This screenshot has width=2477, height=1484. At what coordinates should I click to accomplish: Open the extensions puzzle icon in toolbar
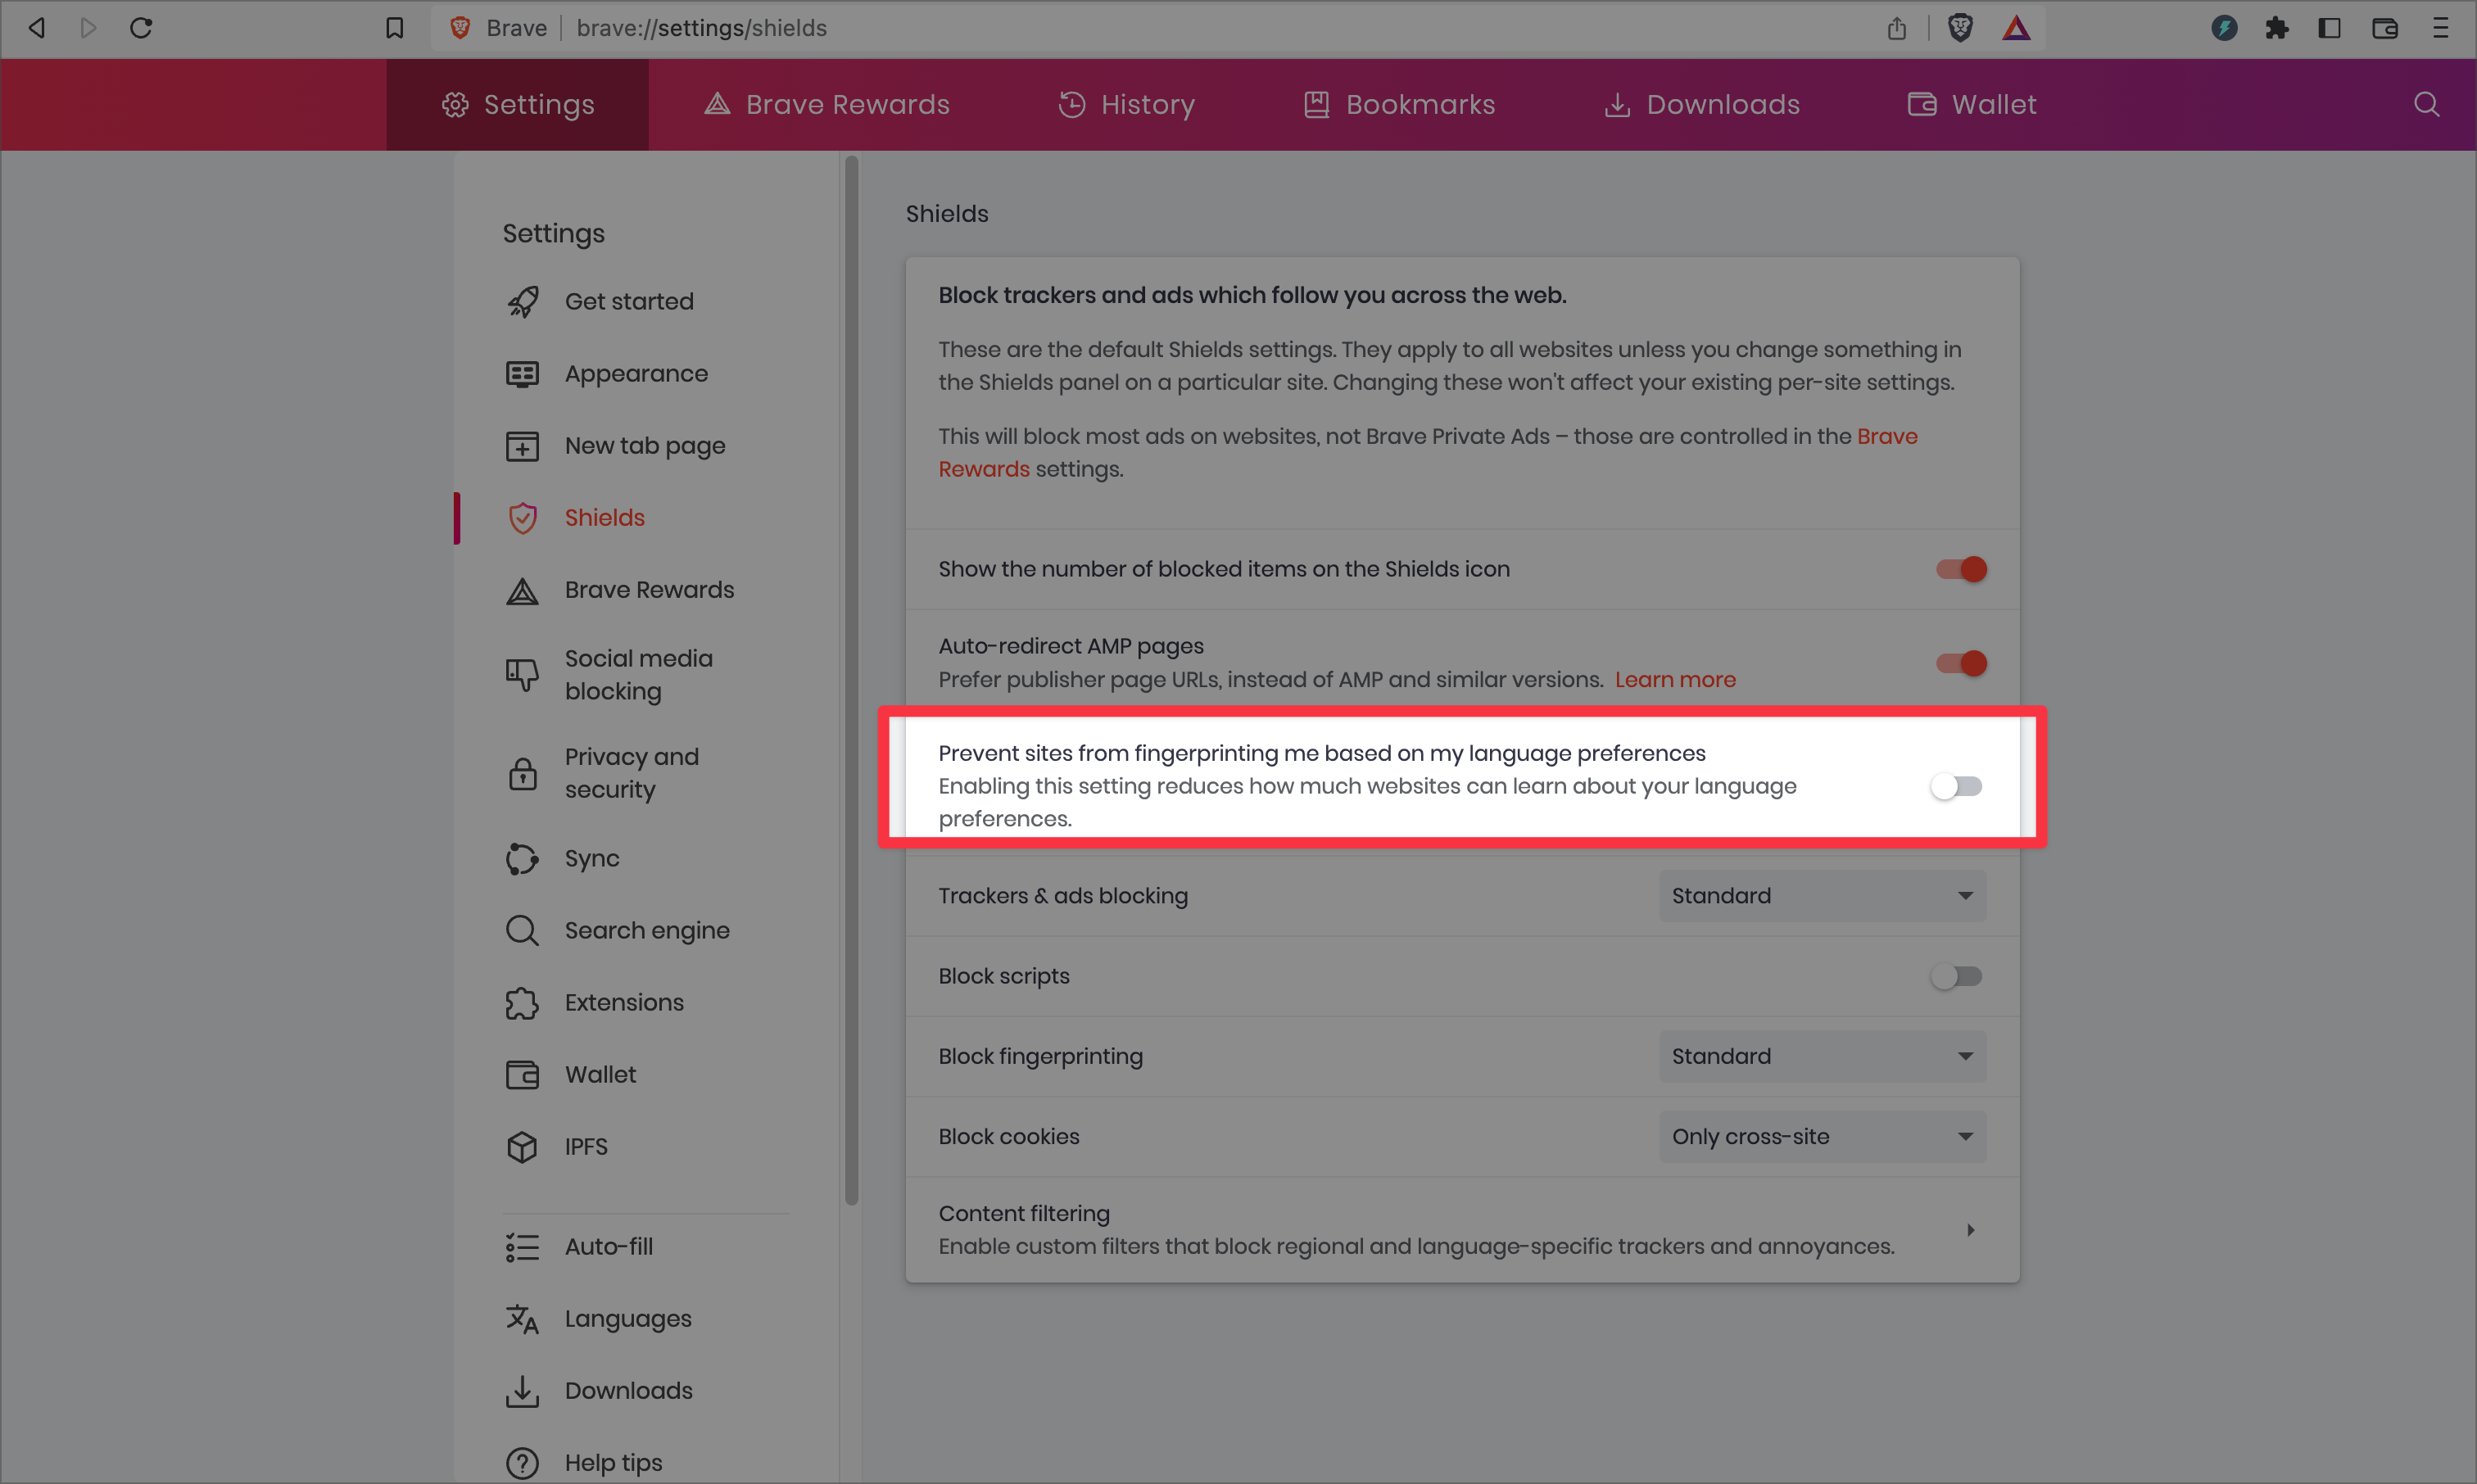click(2277, 28)
